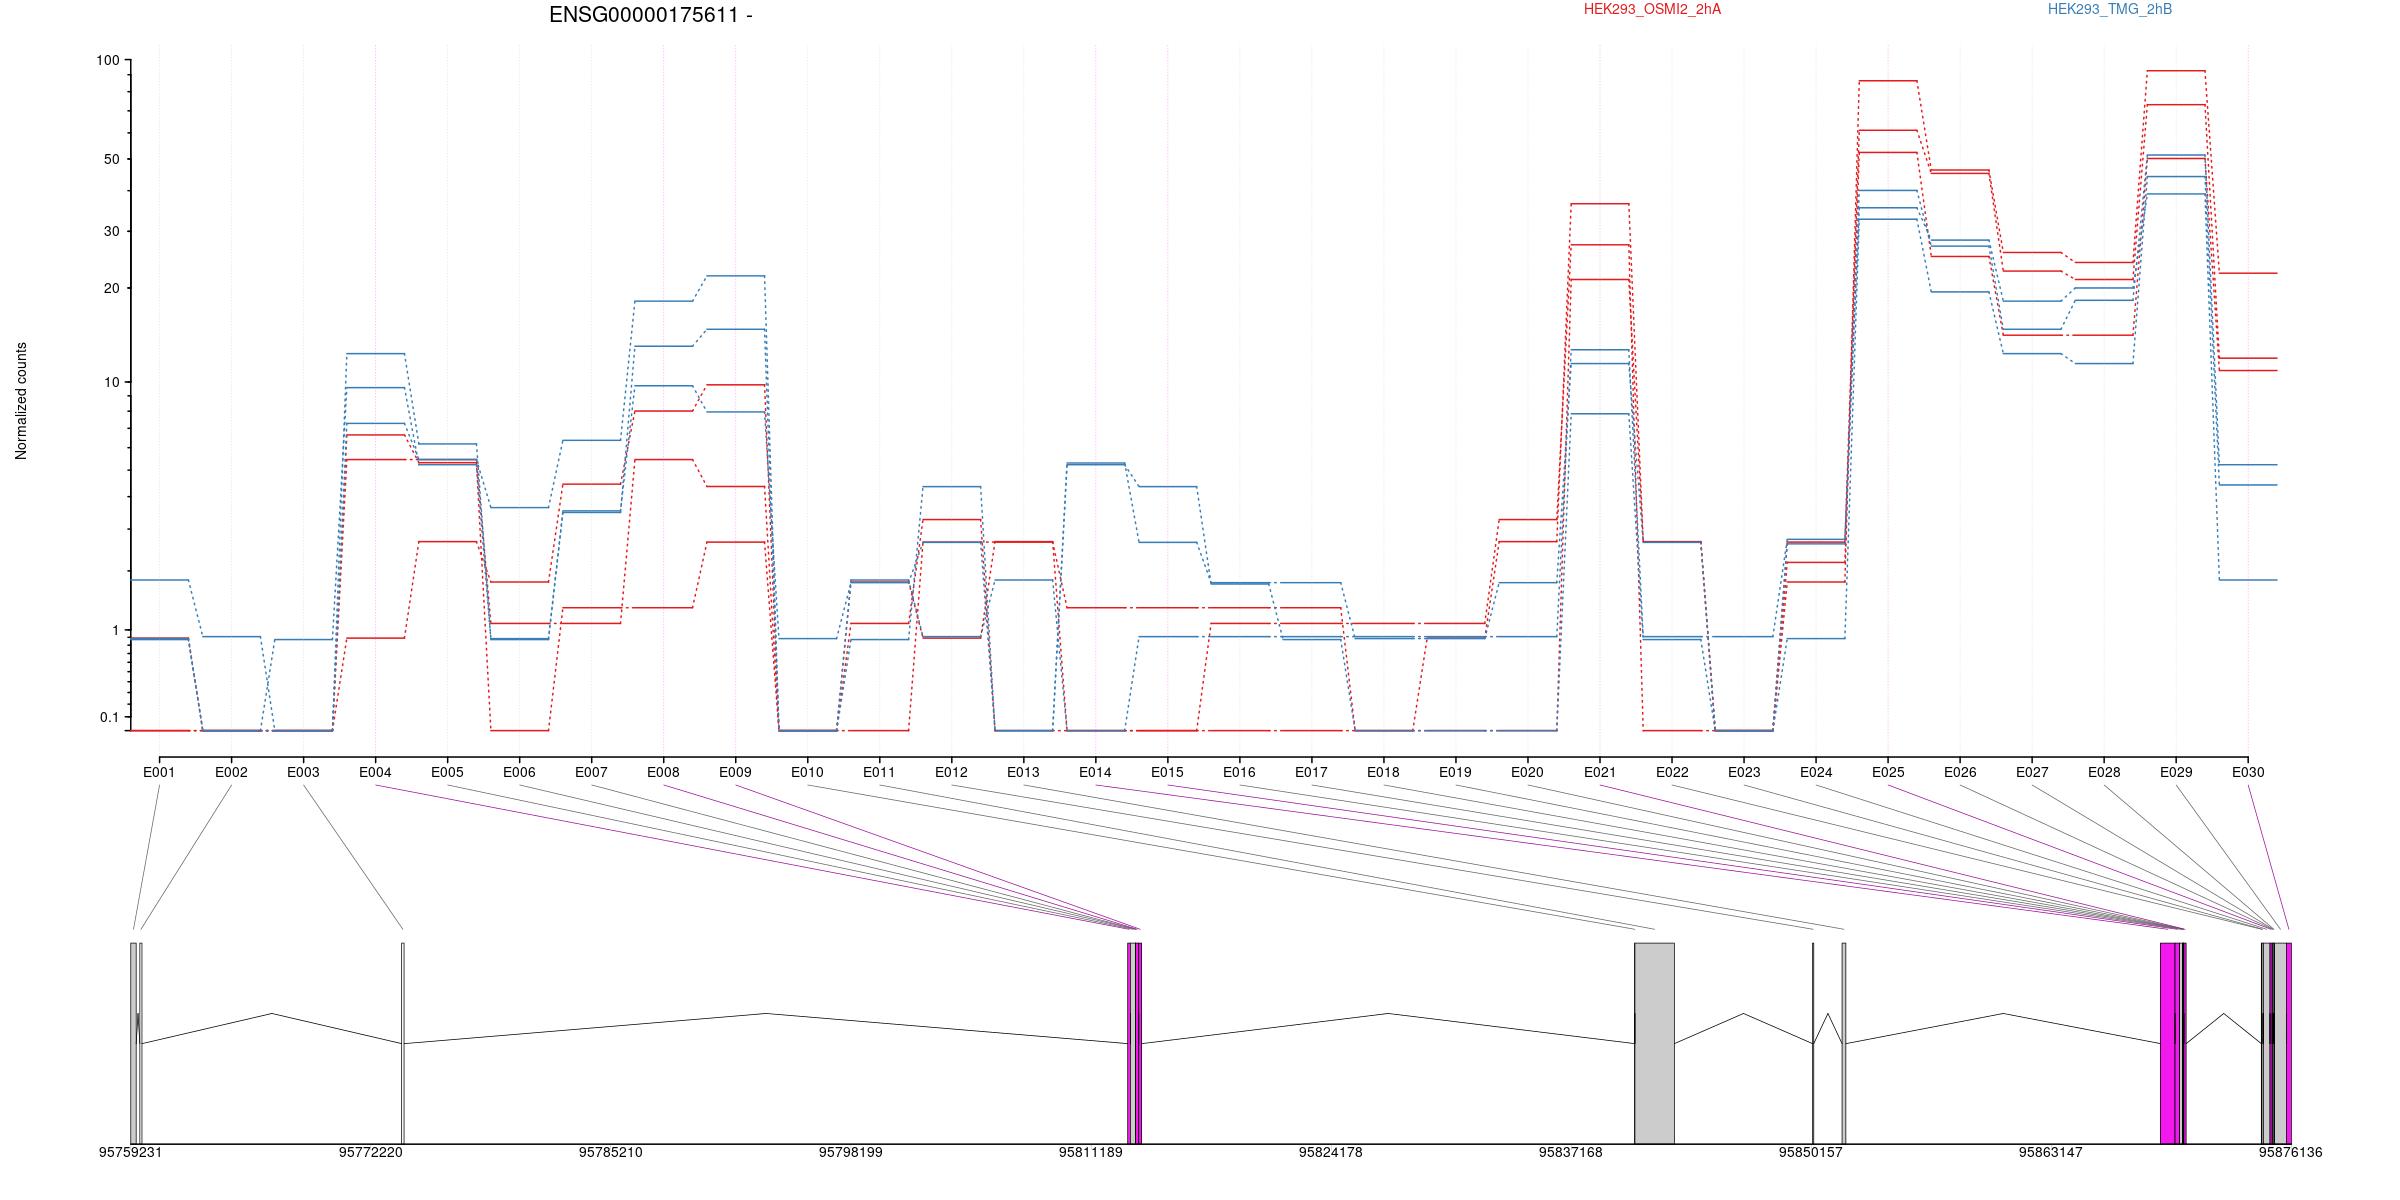Click exon label E024
Viewport: 2400px width, 1200px height.
click(x=1816, y=772)
